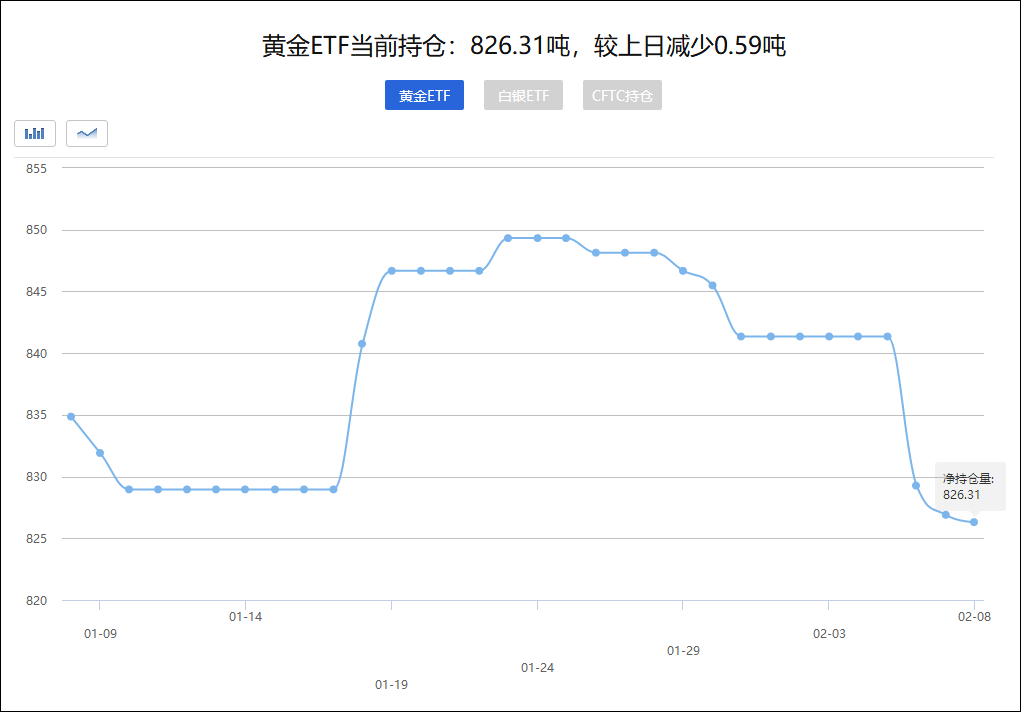
Task: Open the CFTC持仓 tab
Action: coord(622,95)
